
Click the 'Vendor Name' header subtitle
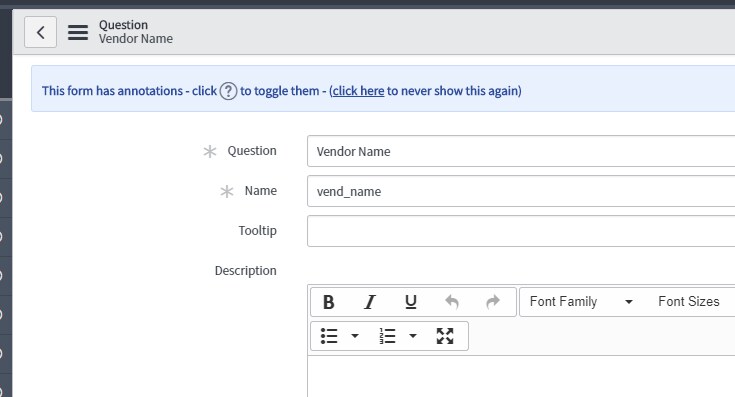point(135,38)
